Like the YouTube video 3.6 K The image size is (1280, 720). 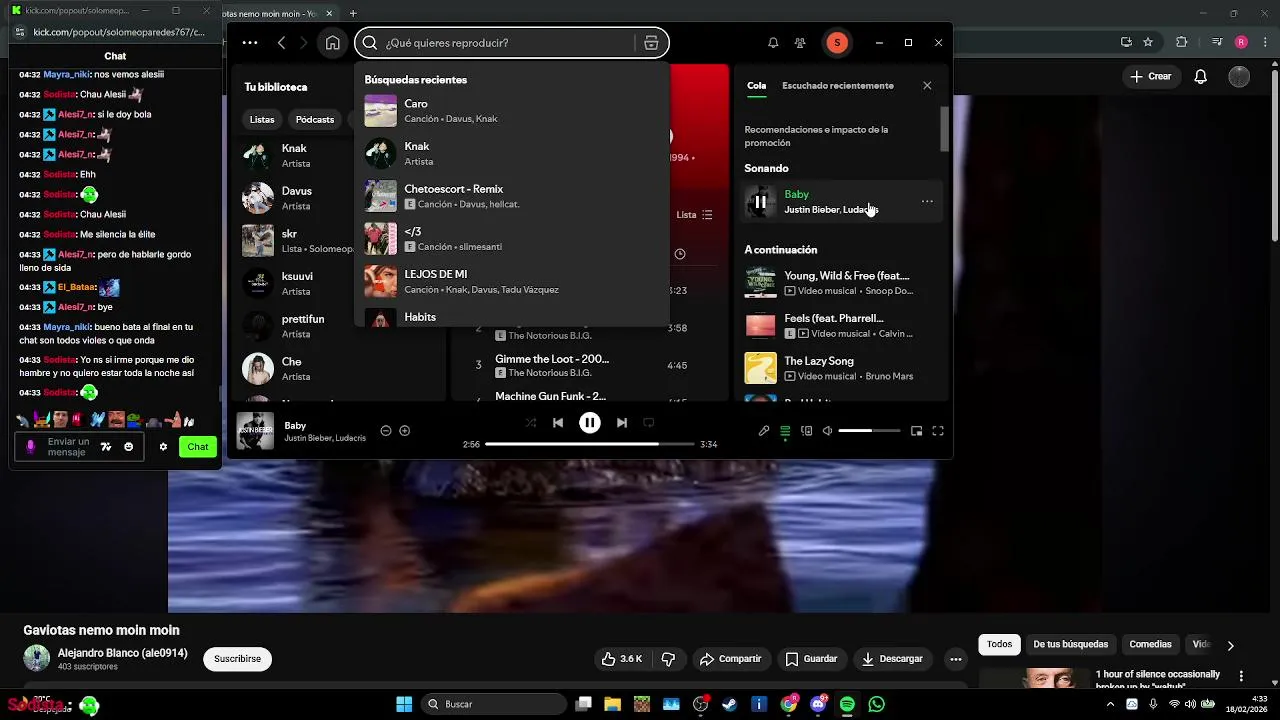[x=621, y=659]
